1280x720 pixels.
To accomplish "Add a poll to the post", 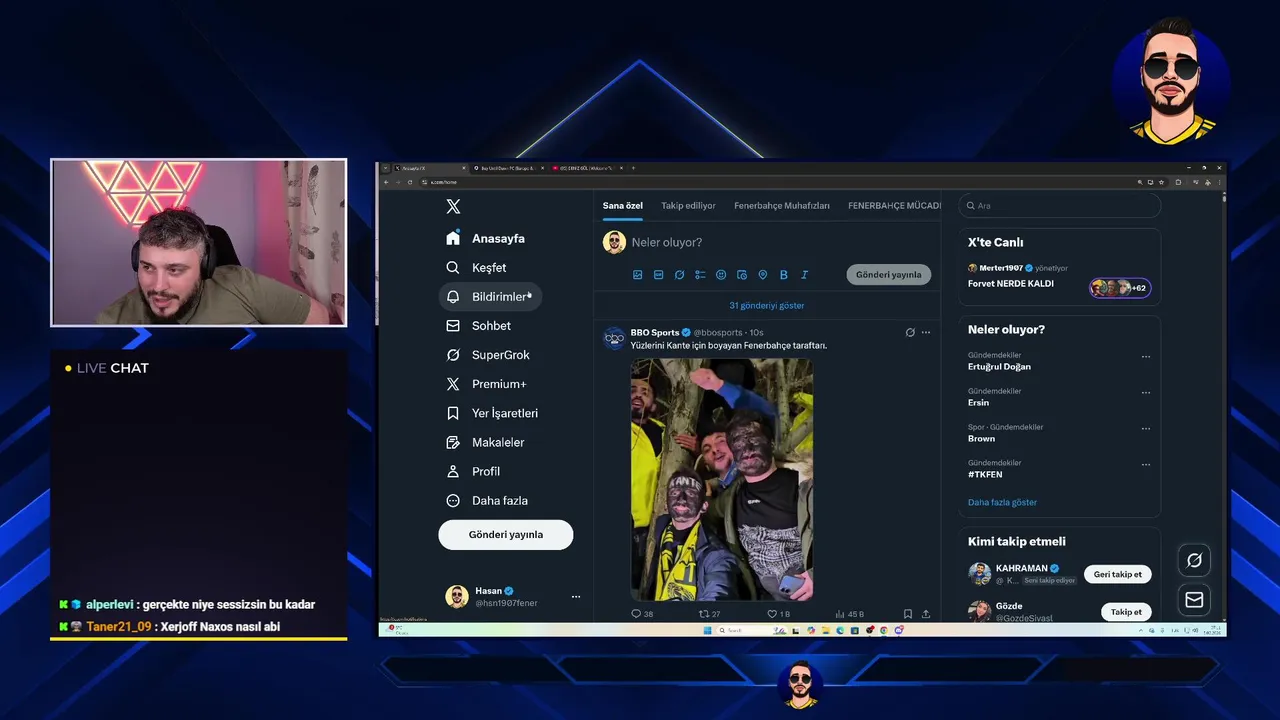I will (x=700, y=274).
